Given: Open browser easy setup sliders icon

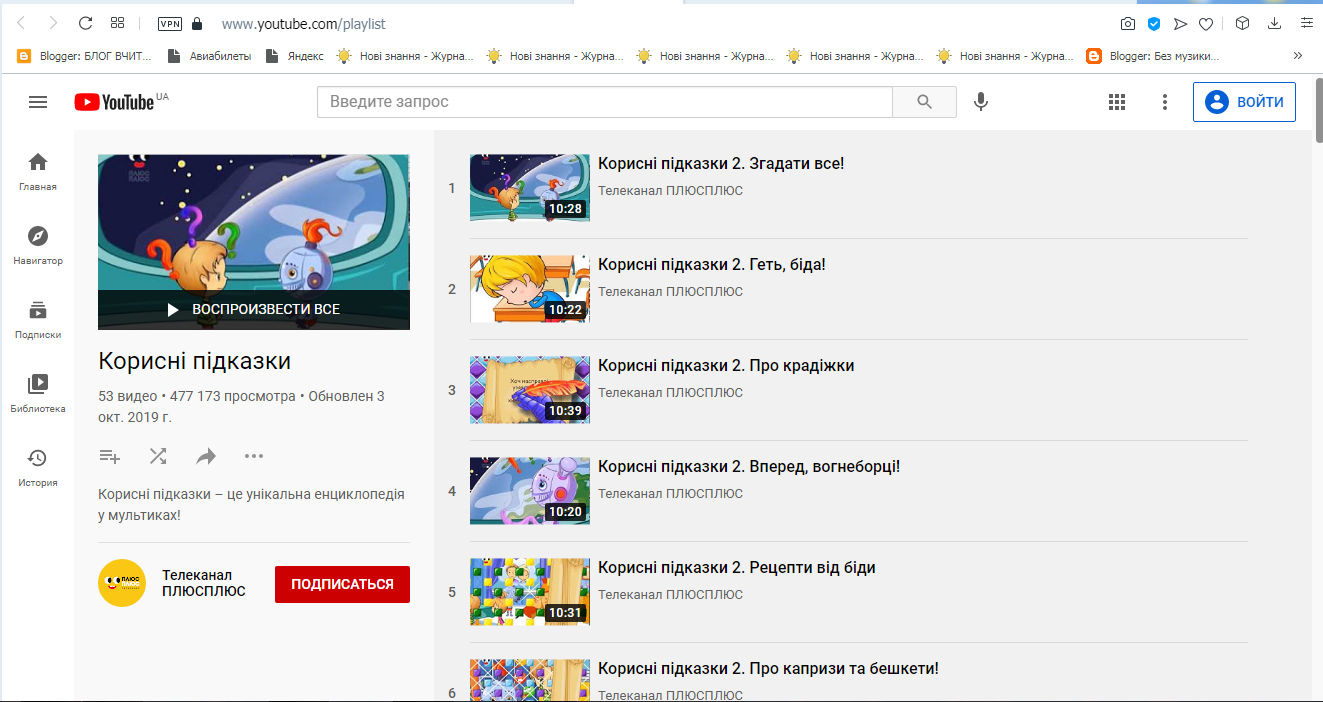Looking at the screenshot, I should (1305, 23).
